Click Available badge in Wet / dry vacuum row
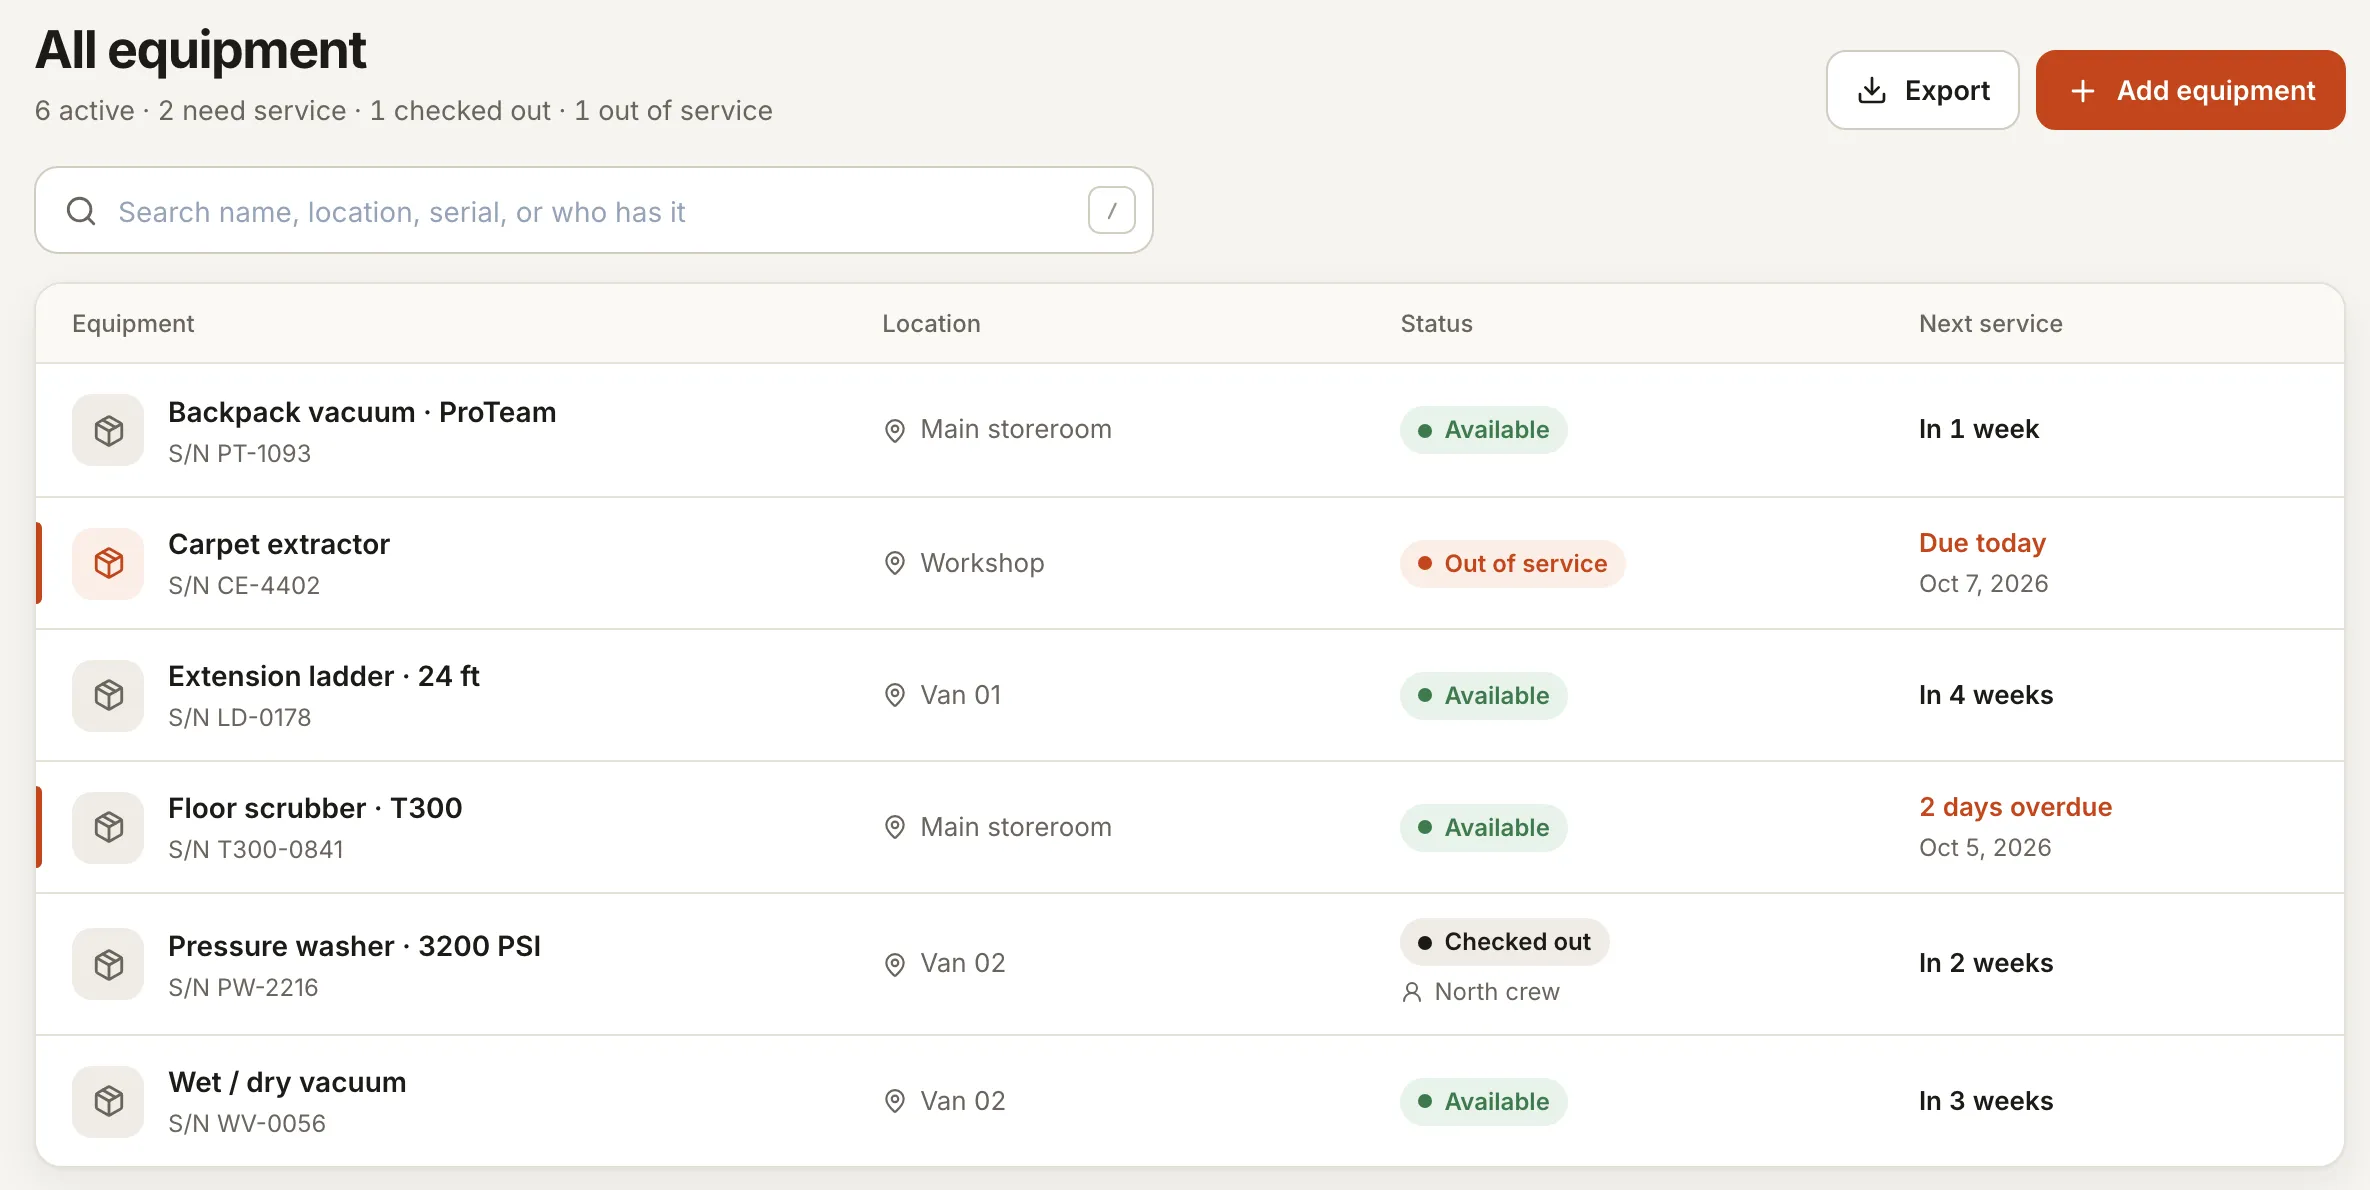Image resolution: width=2370 pixels, height=1190 pixels. tap(1483, 1101)
